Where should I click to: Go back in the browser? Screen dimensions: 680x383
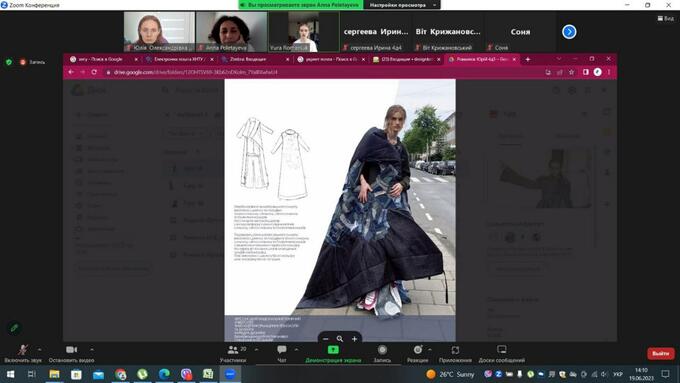click(72, 72)
